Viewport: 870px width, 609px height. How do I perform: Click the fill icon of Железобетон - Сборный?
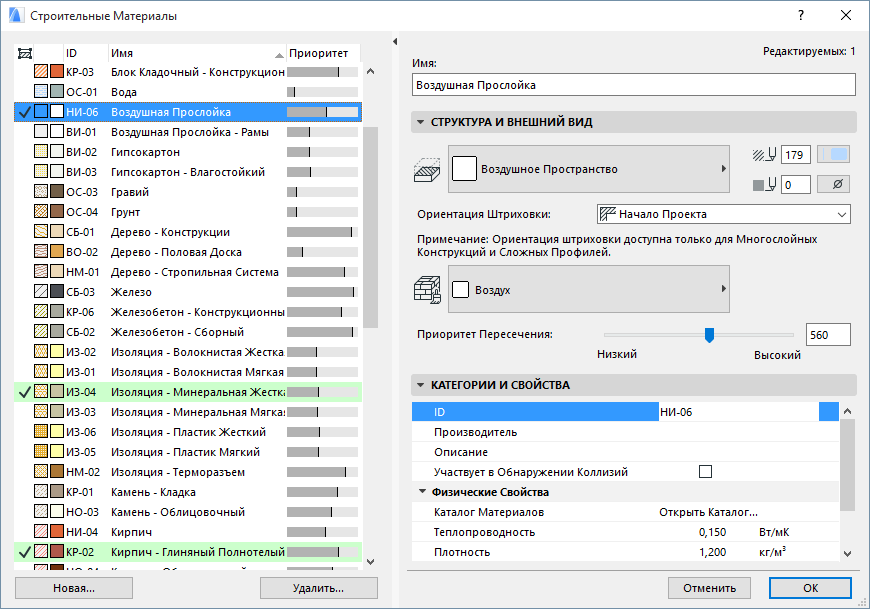coord(41,332)
